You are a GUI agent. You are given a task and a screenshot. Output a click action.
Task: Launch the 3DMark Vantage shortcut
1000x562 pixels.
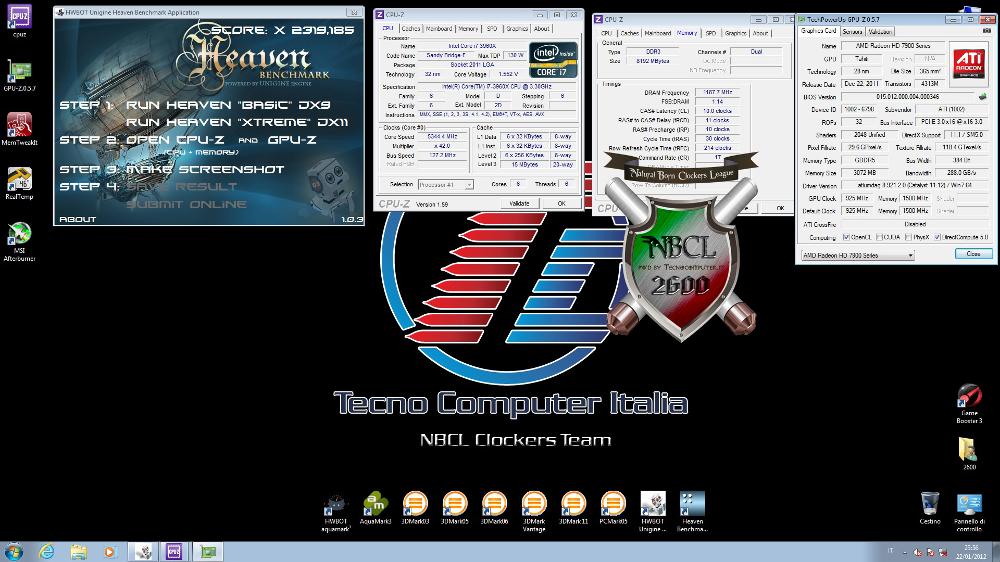pos(534,512)
